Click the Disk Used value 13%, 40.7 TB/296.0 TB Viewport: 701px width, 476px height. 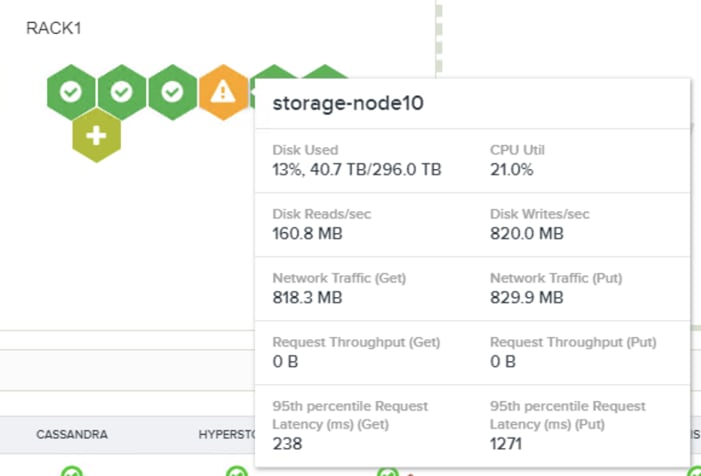[x=357, y=170]
